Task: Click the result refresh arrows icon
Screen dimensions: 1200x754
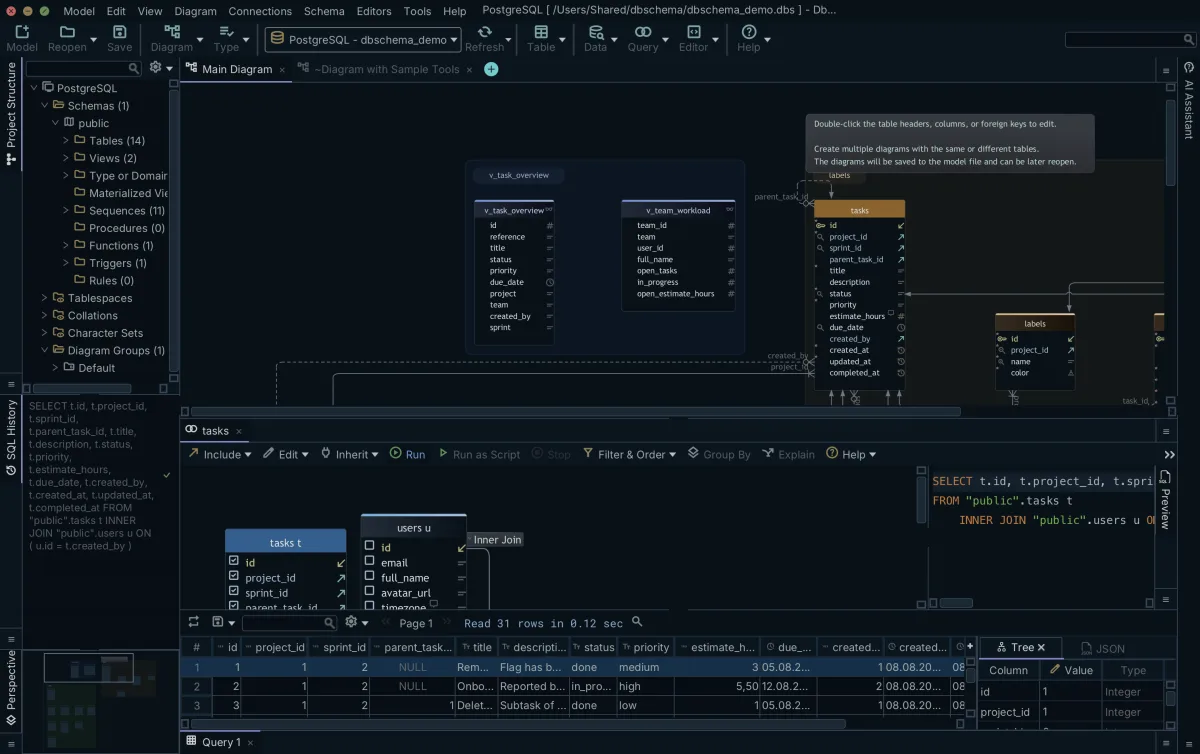Action: coord(194,622)
